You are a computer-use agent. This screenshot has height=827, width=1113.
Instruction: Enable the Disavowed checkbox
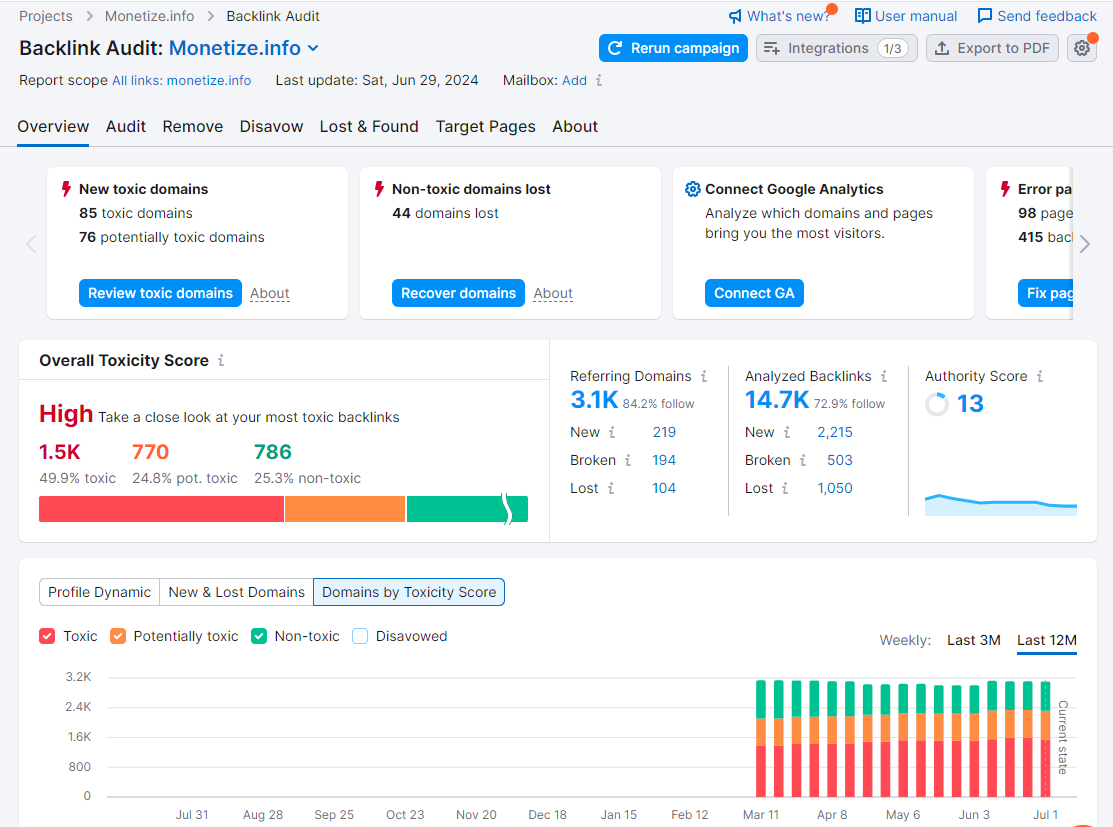tap(360, 636)
